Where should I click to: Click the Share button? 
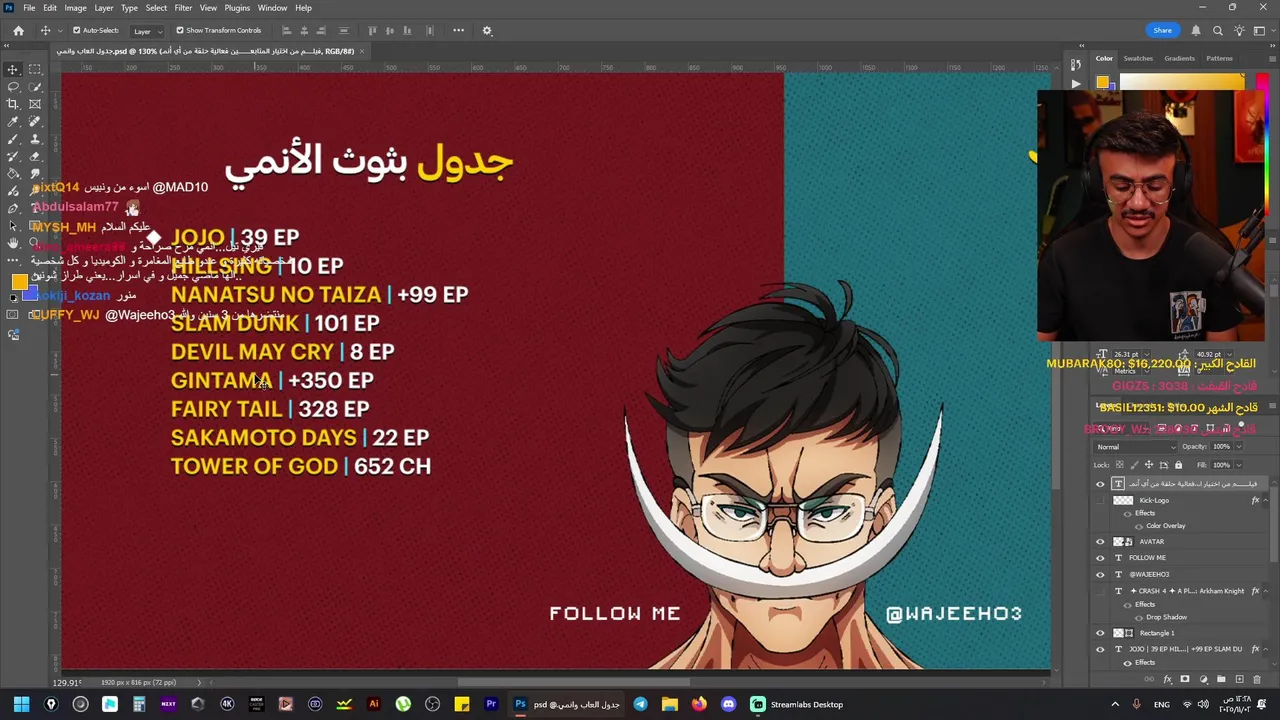[1162, 30]
